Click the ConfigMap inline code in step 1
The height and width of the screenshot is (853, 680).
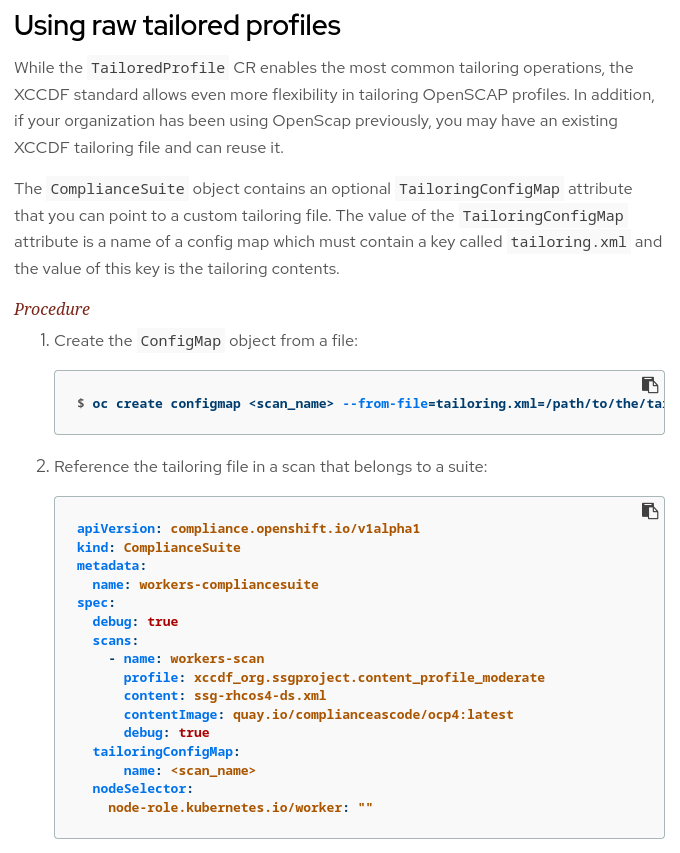pyautogui.click(x=181, y=341)
